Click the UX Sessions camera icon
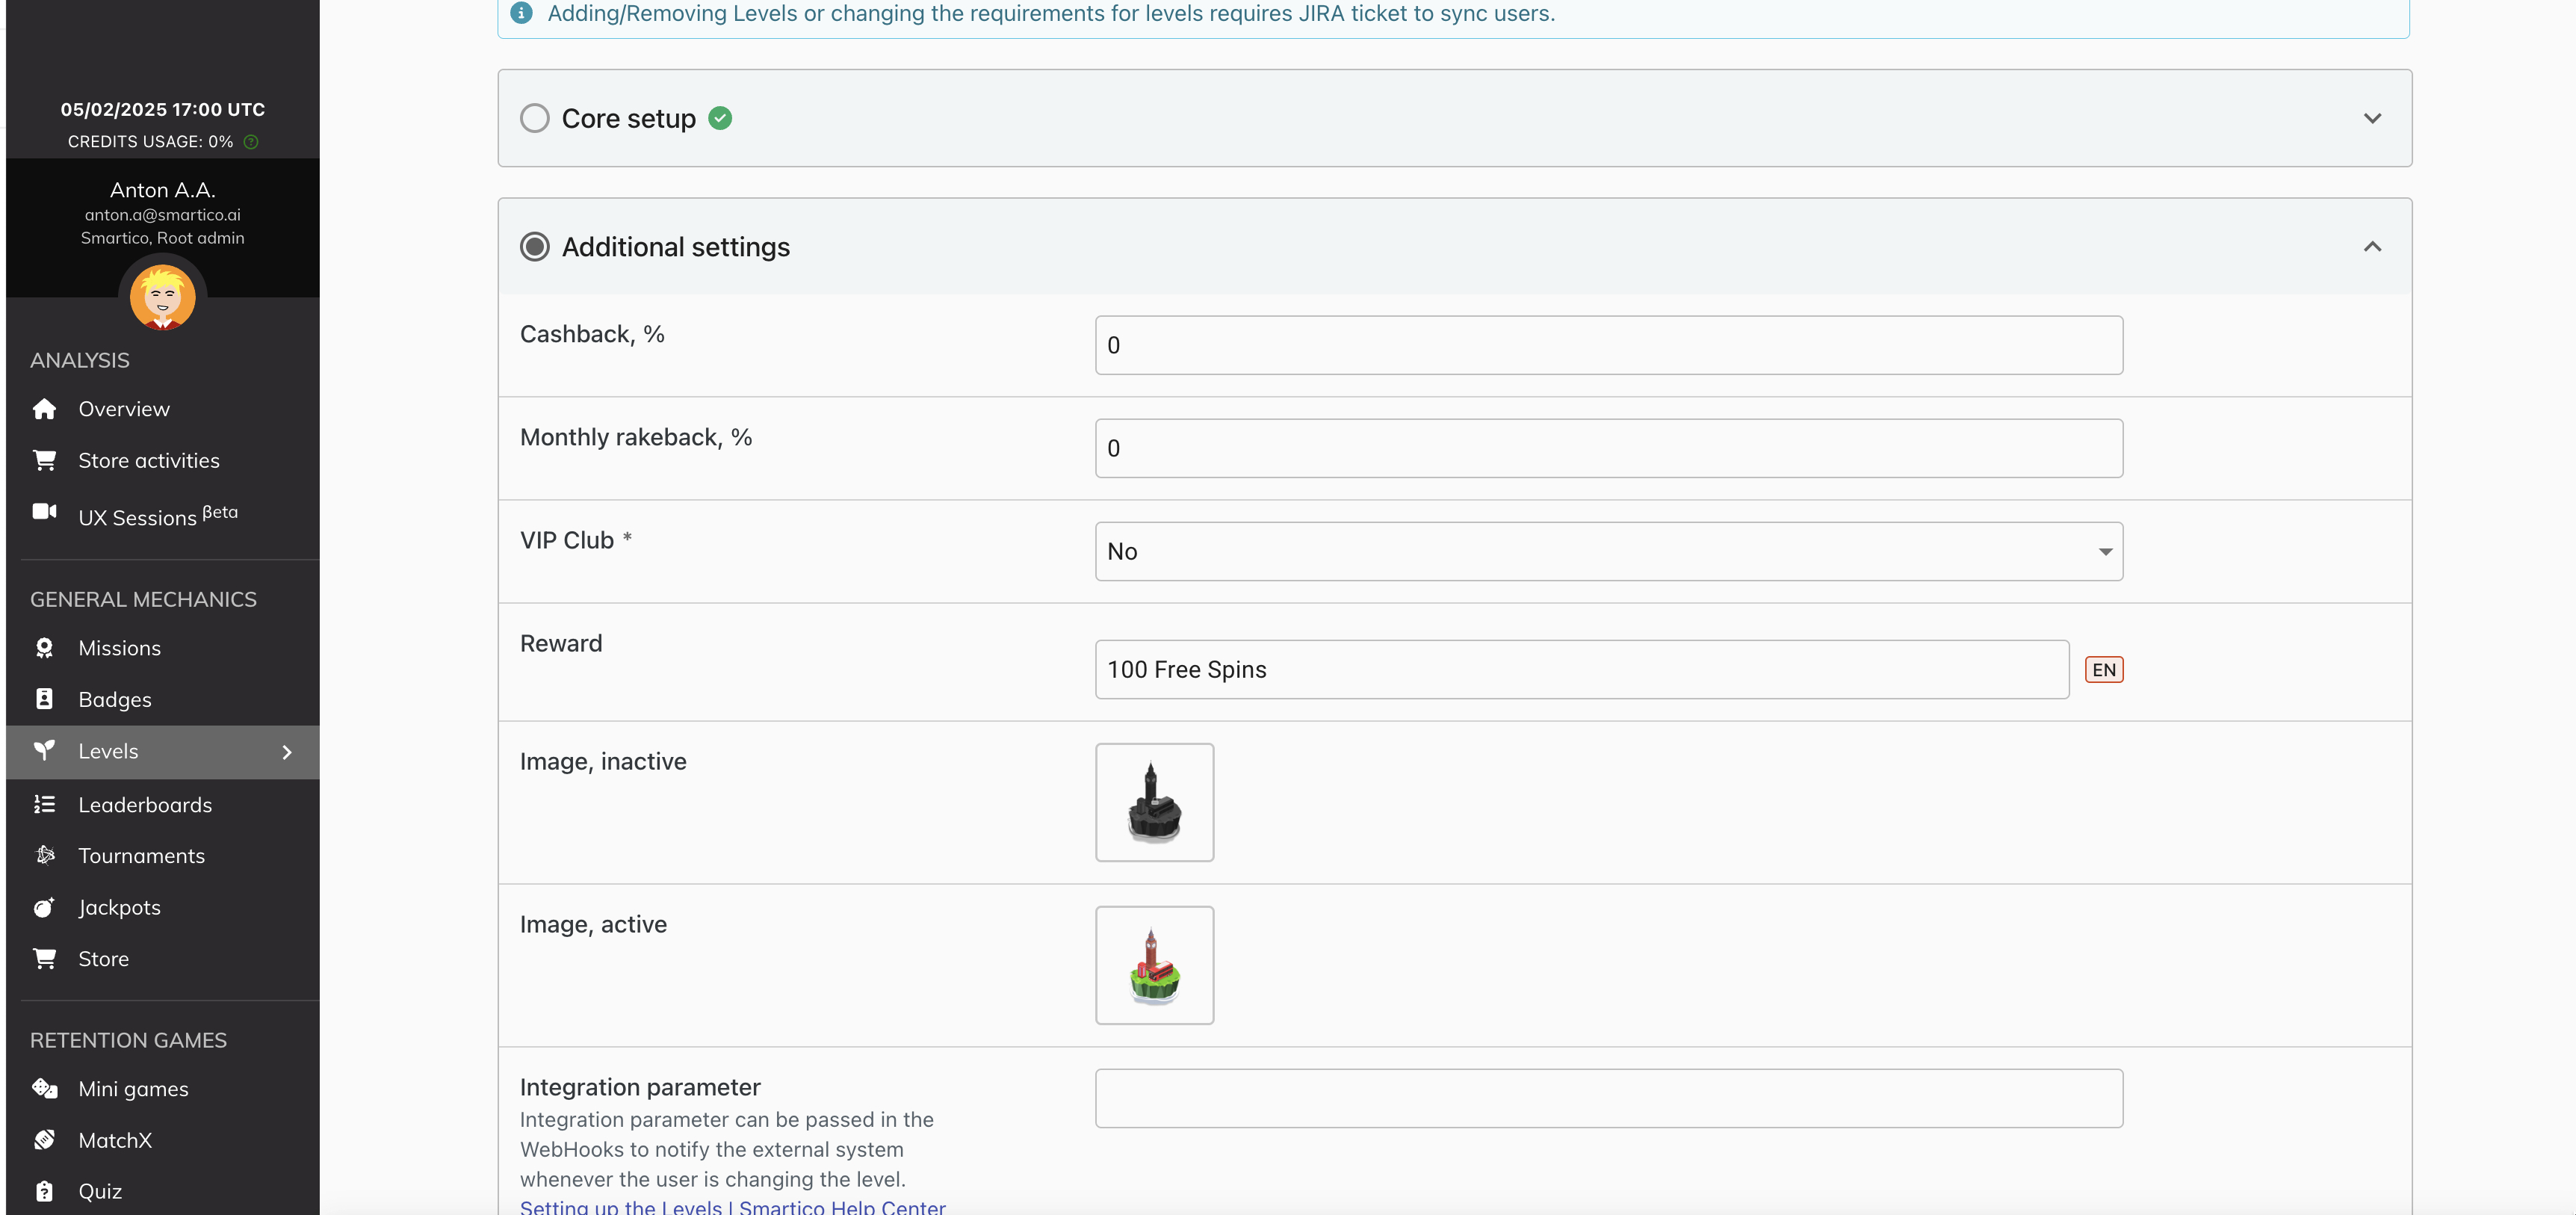The width and height of the screenshot is (2576, 1215). pyautogui.click(x=44, y=512)
